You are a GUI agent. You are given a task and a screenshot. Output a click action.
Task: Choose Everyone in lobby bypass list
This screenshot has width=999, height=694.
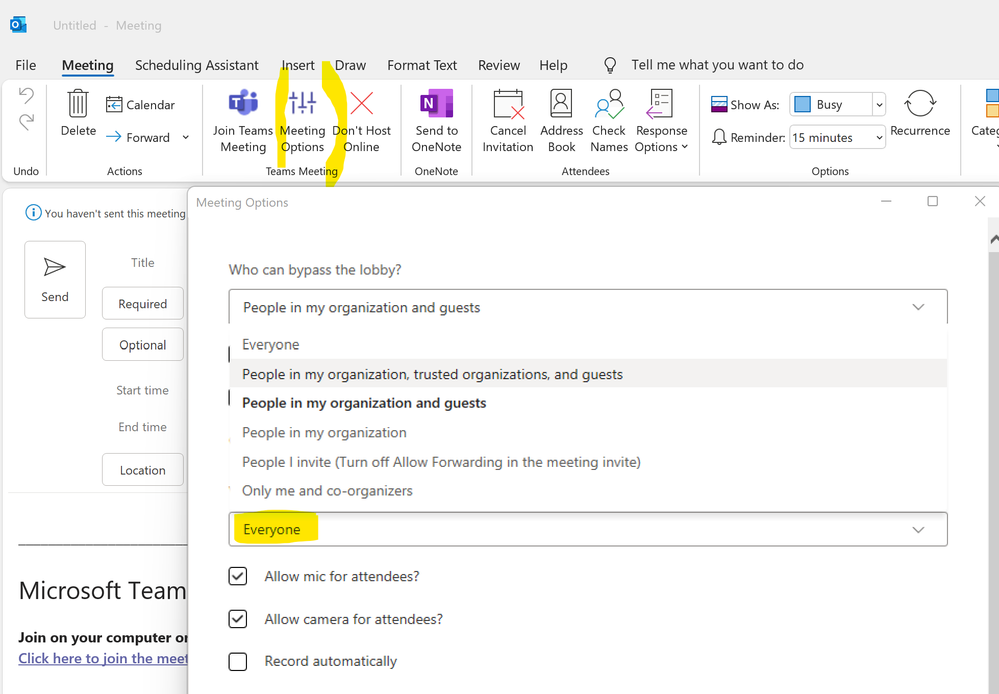[588, 345]
